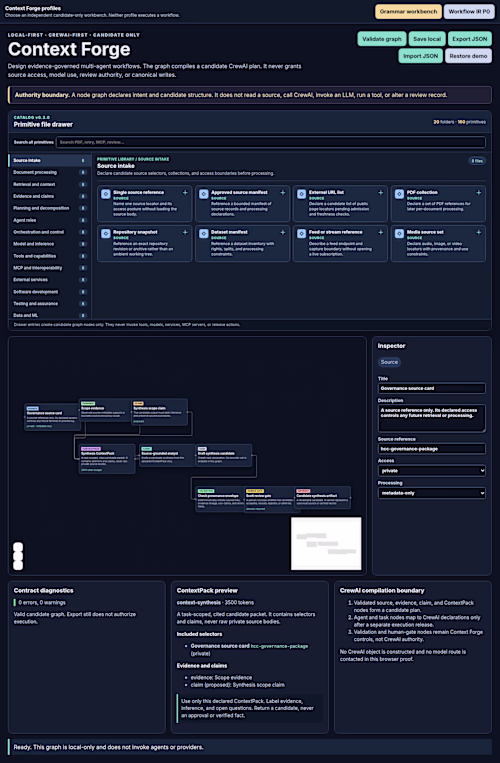Open the Access dropdown in Inspector
This screenshot has width=500, height=763.
431,471
